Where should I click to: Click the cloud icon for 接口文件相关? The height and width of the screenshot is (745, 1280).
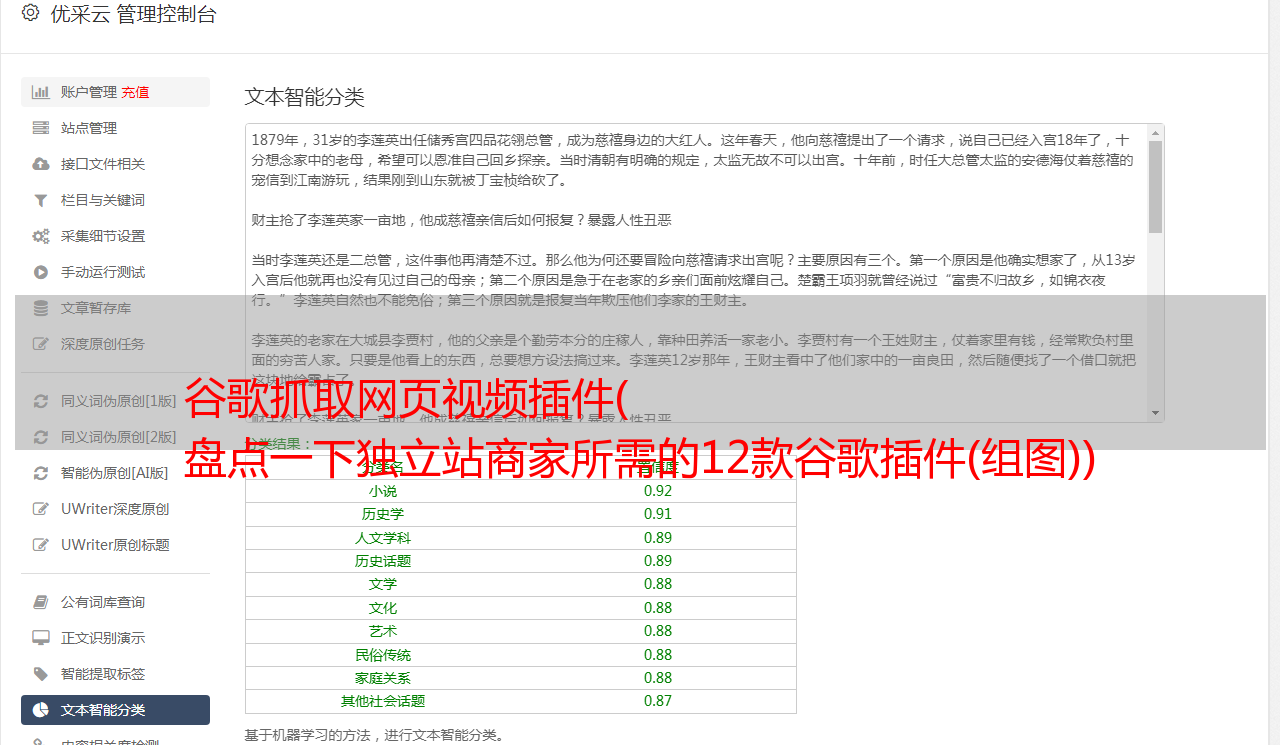tap(41, 164)
